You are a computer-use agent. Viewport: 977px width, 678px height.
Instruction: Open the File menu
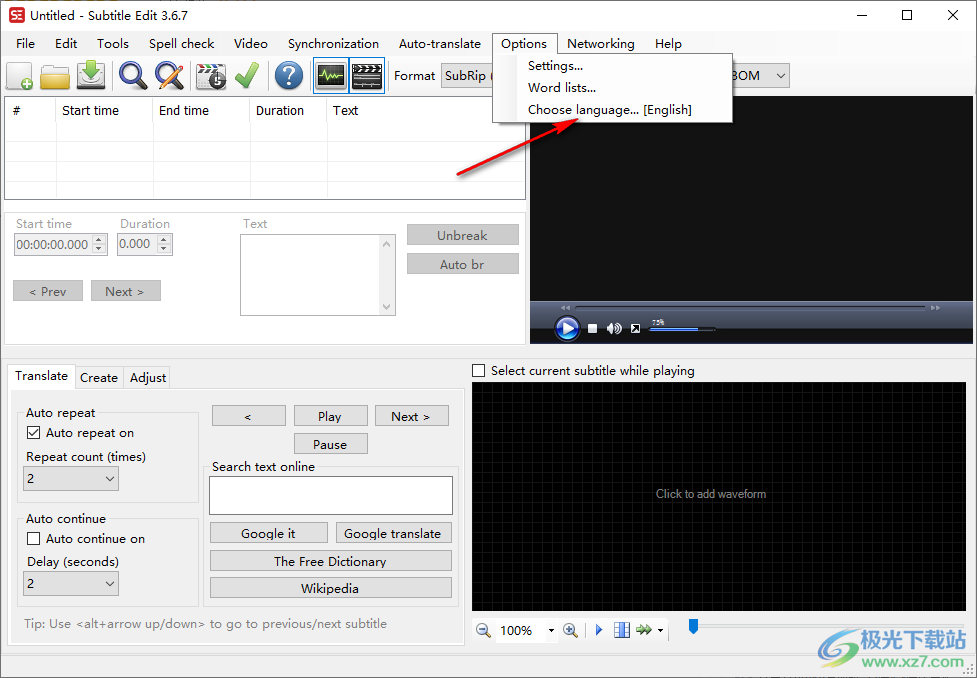click(x=26, y=44)
